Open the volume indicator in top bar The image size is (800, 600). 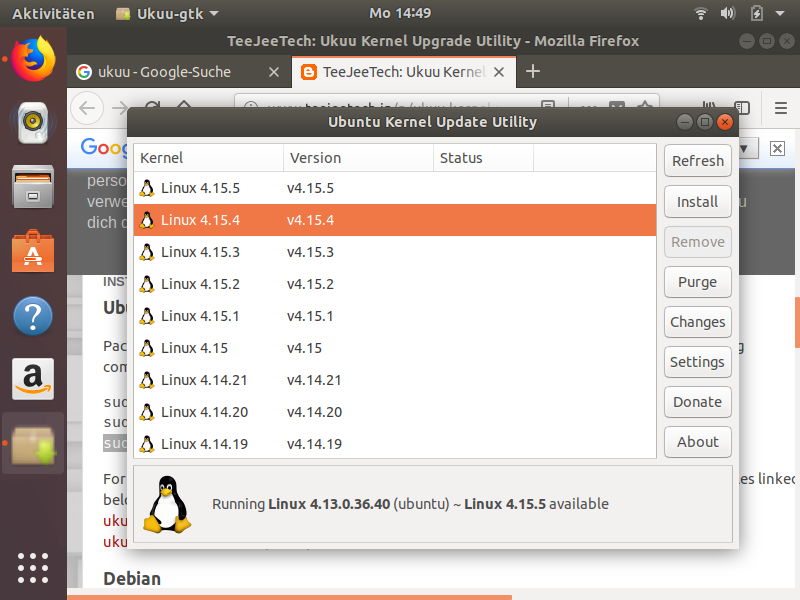tap(728, 13)
